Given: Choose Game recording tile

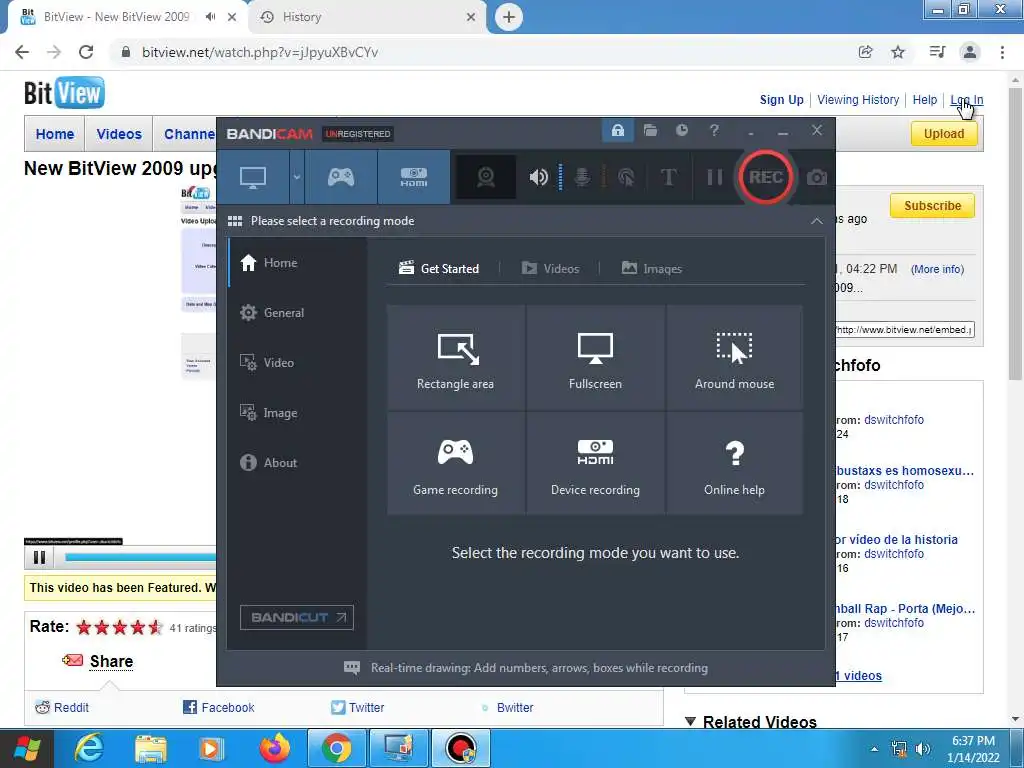Looking at the screenshot, I should pos(456,464).
